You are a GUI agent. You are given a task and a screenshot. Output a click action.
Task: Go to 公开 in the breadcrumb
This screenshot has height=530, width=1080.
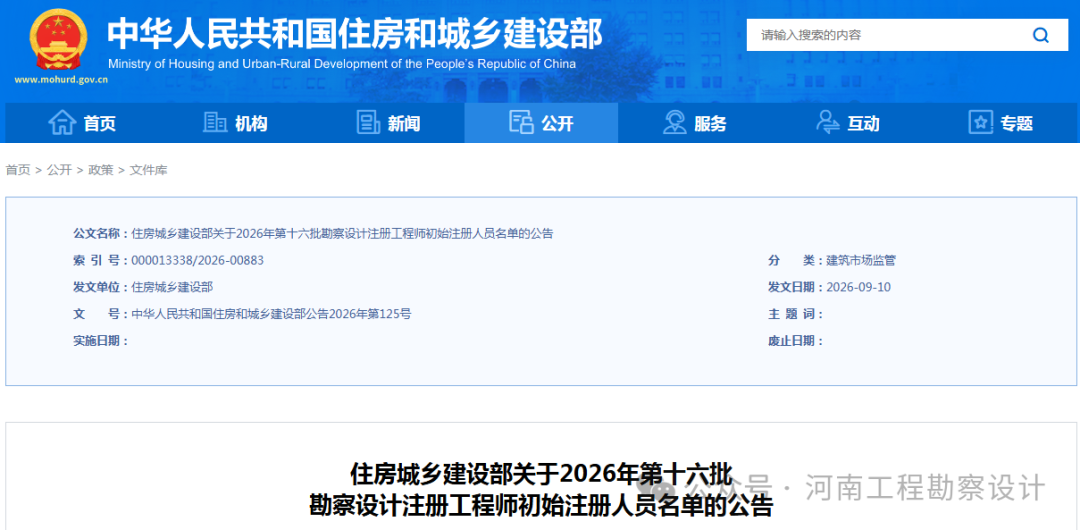click(x=59, y=170)
